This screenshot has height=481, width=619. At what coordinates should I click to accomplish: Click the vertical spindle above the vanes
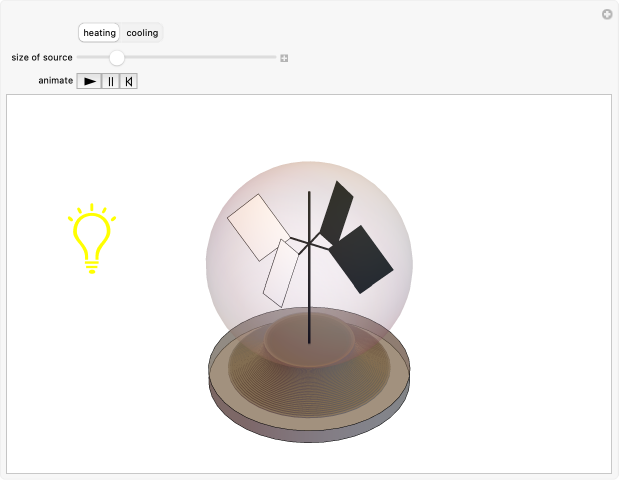[x=309, y=210]
